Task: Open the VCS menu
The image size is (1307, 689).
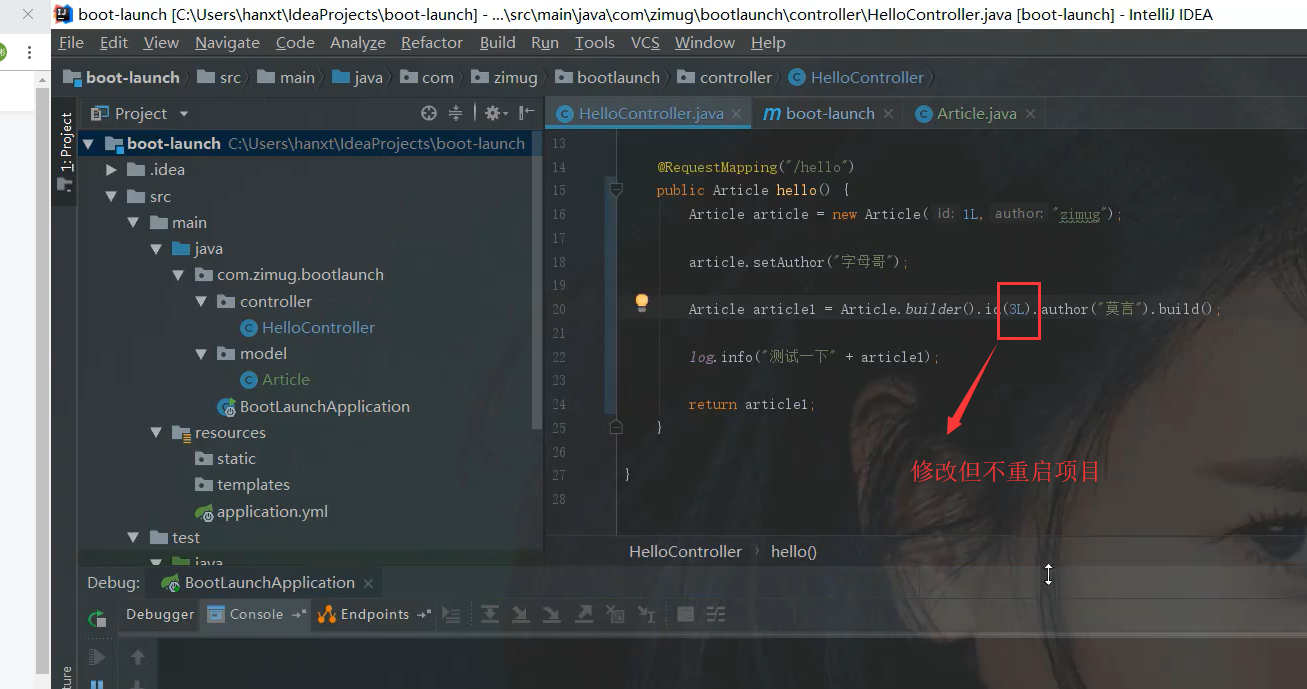Action: click(x=645, y=42)
